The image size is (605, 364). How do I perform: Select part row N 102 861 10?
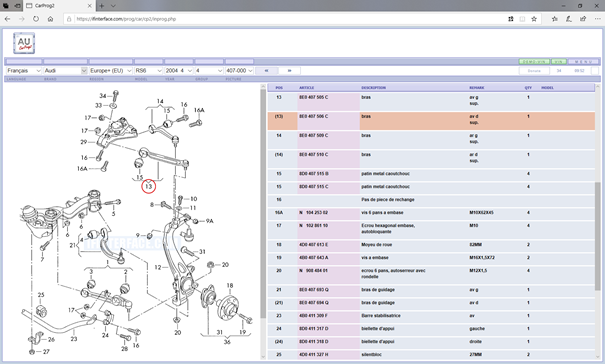(431, 229)
